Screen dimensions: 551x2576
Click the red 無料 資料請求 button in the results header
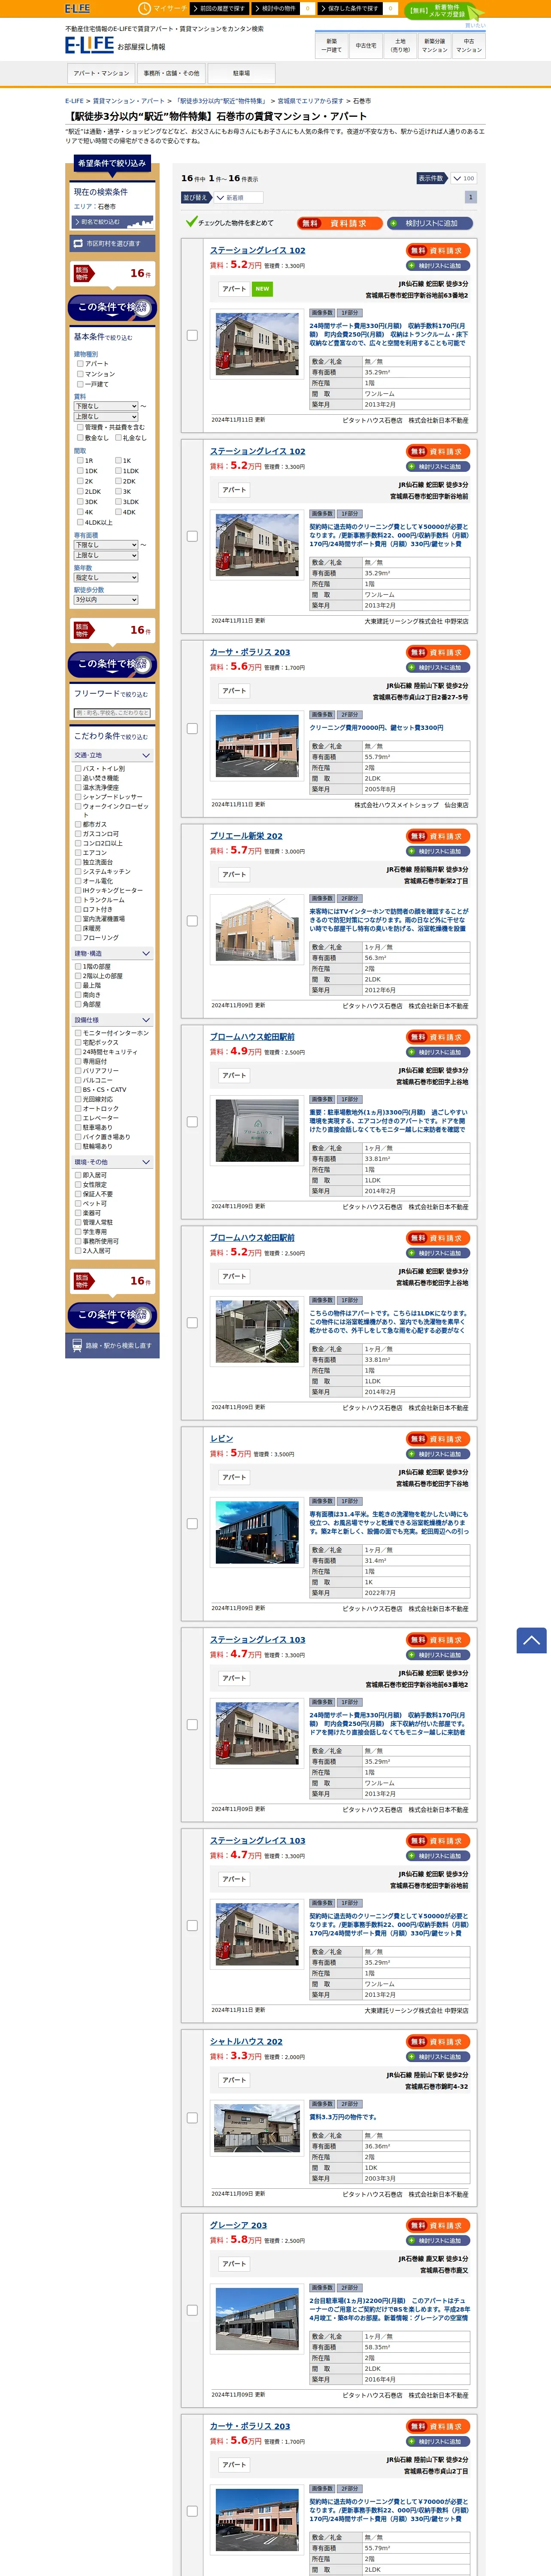tap(340, 223)
